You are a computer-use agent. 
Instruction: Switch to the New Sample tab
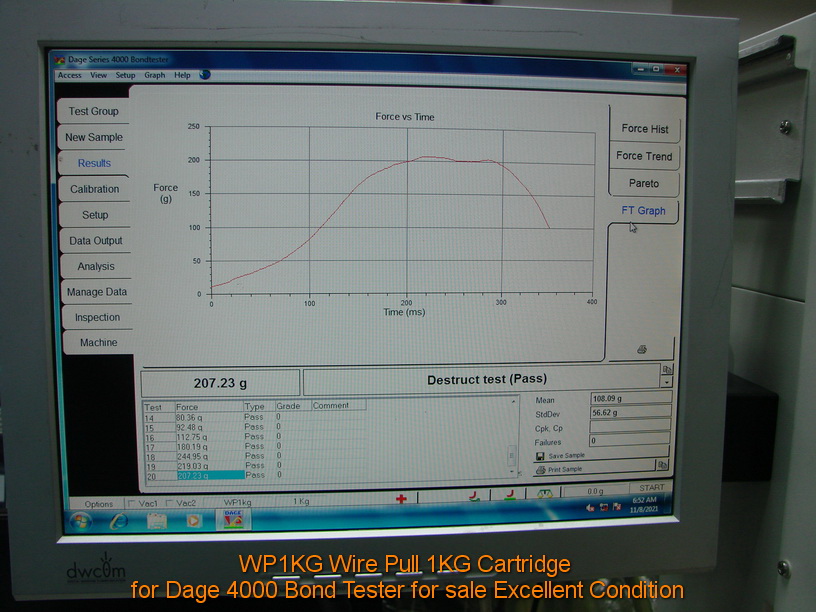click(94, 137)
